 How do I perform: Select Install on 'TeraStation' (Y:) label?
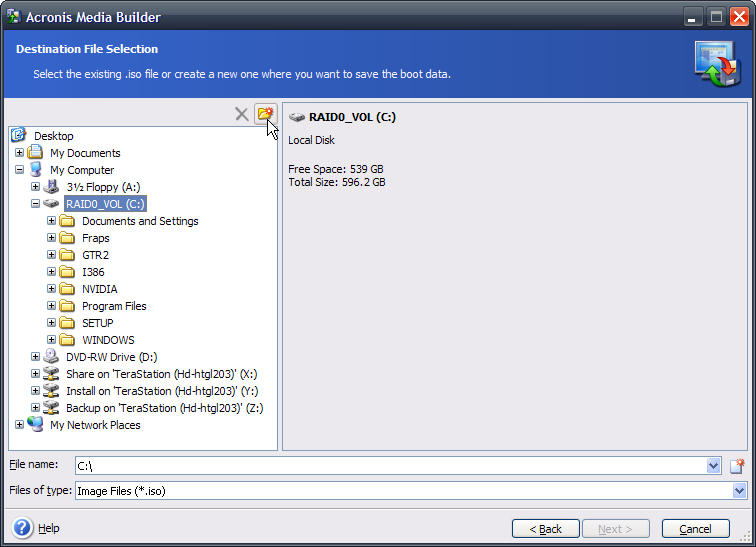pos(162,391)
